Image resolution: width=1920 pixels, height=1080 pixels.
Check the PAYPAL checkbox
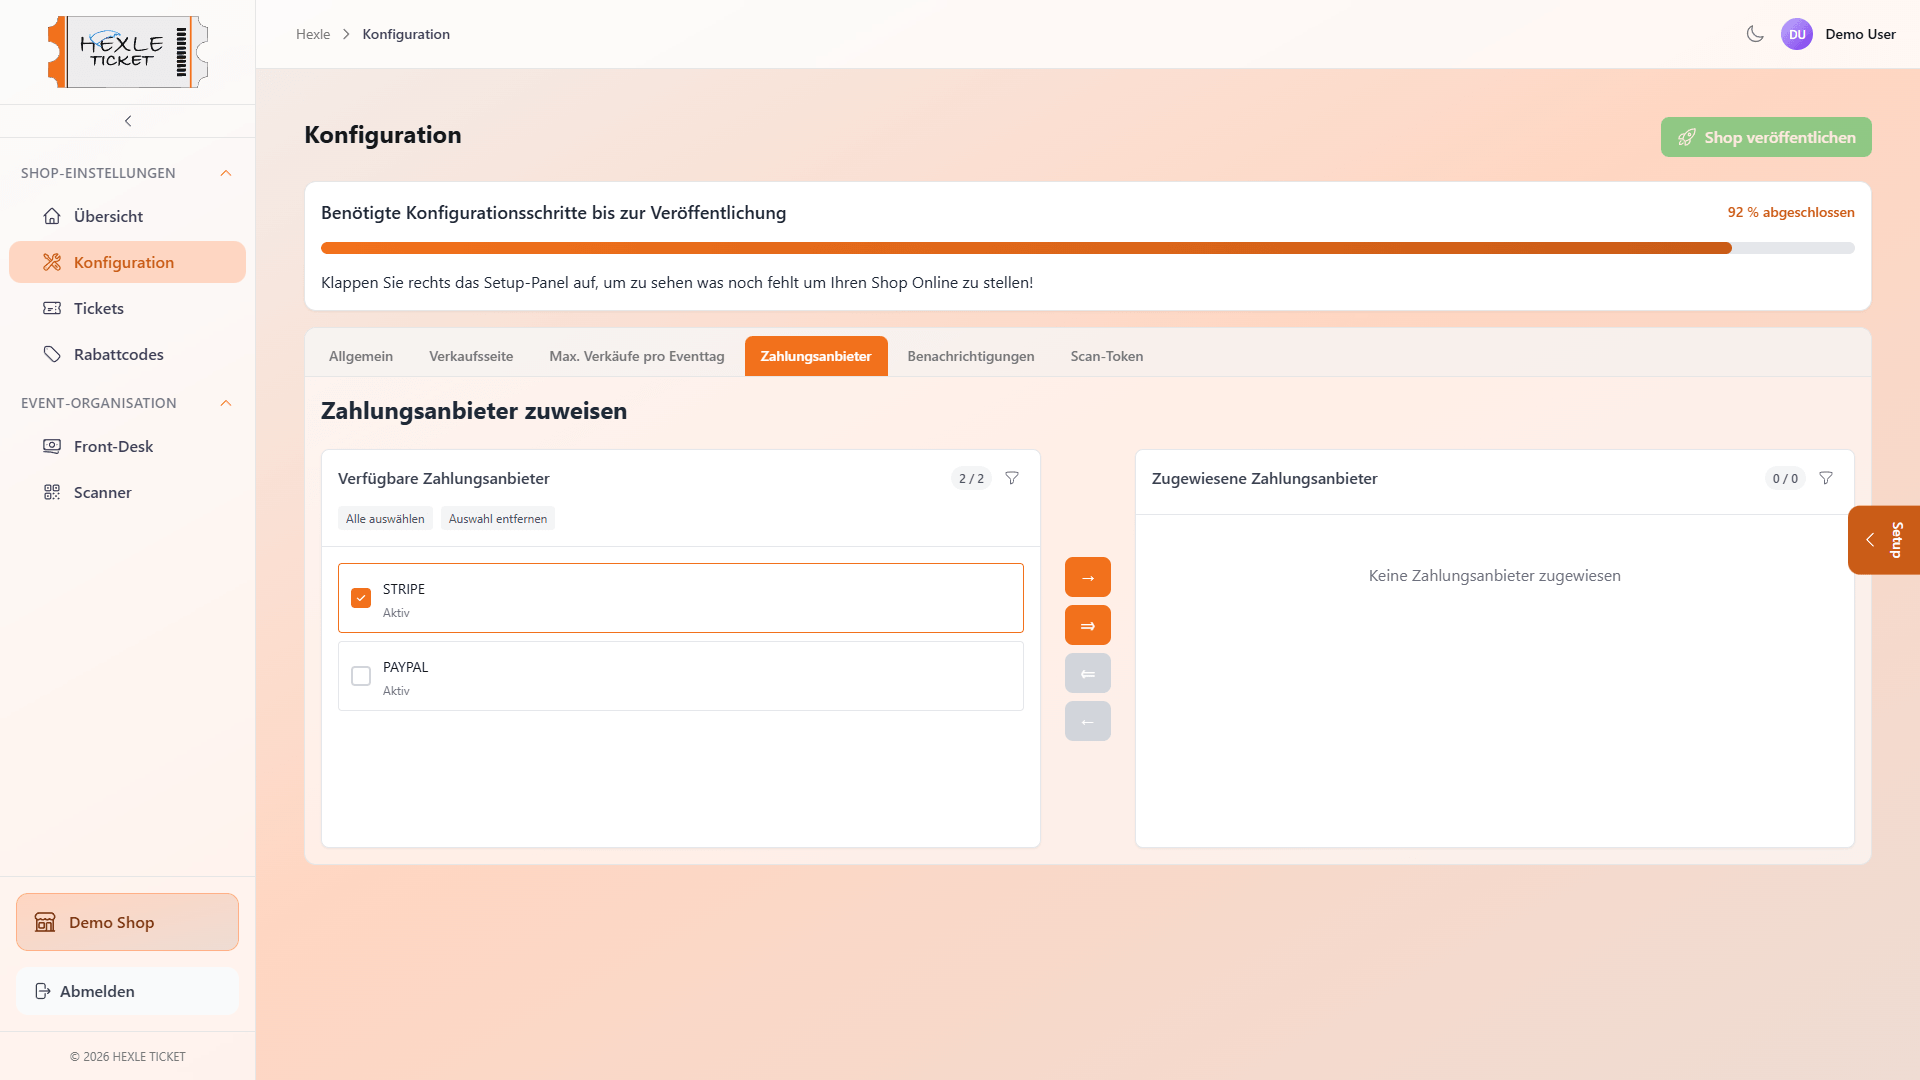click(361, 676)
